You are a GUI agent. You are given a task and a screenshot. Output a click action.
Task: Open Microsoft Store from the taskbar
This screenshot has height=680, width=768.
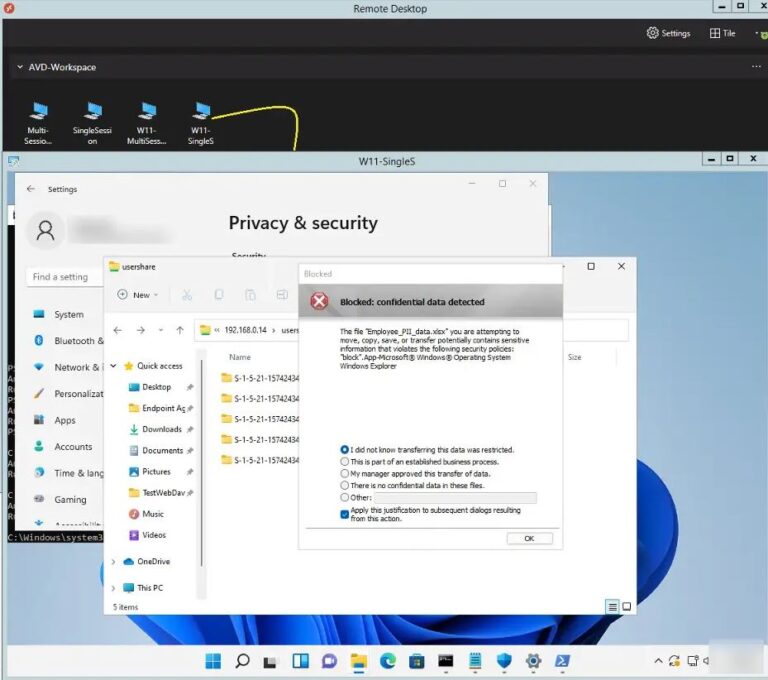(x=416, y=661)
